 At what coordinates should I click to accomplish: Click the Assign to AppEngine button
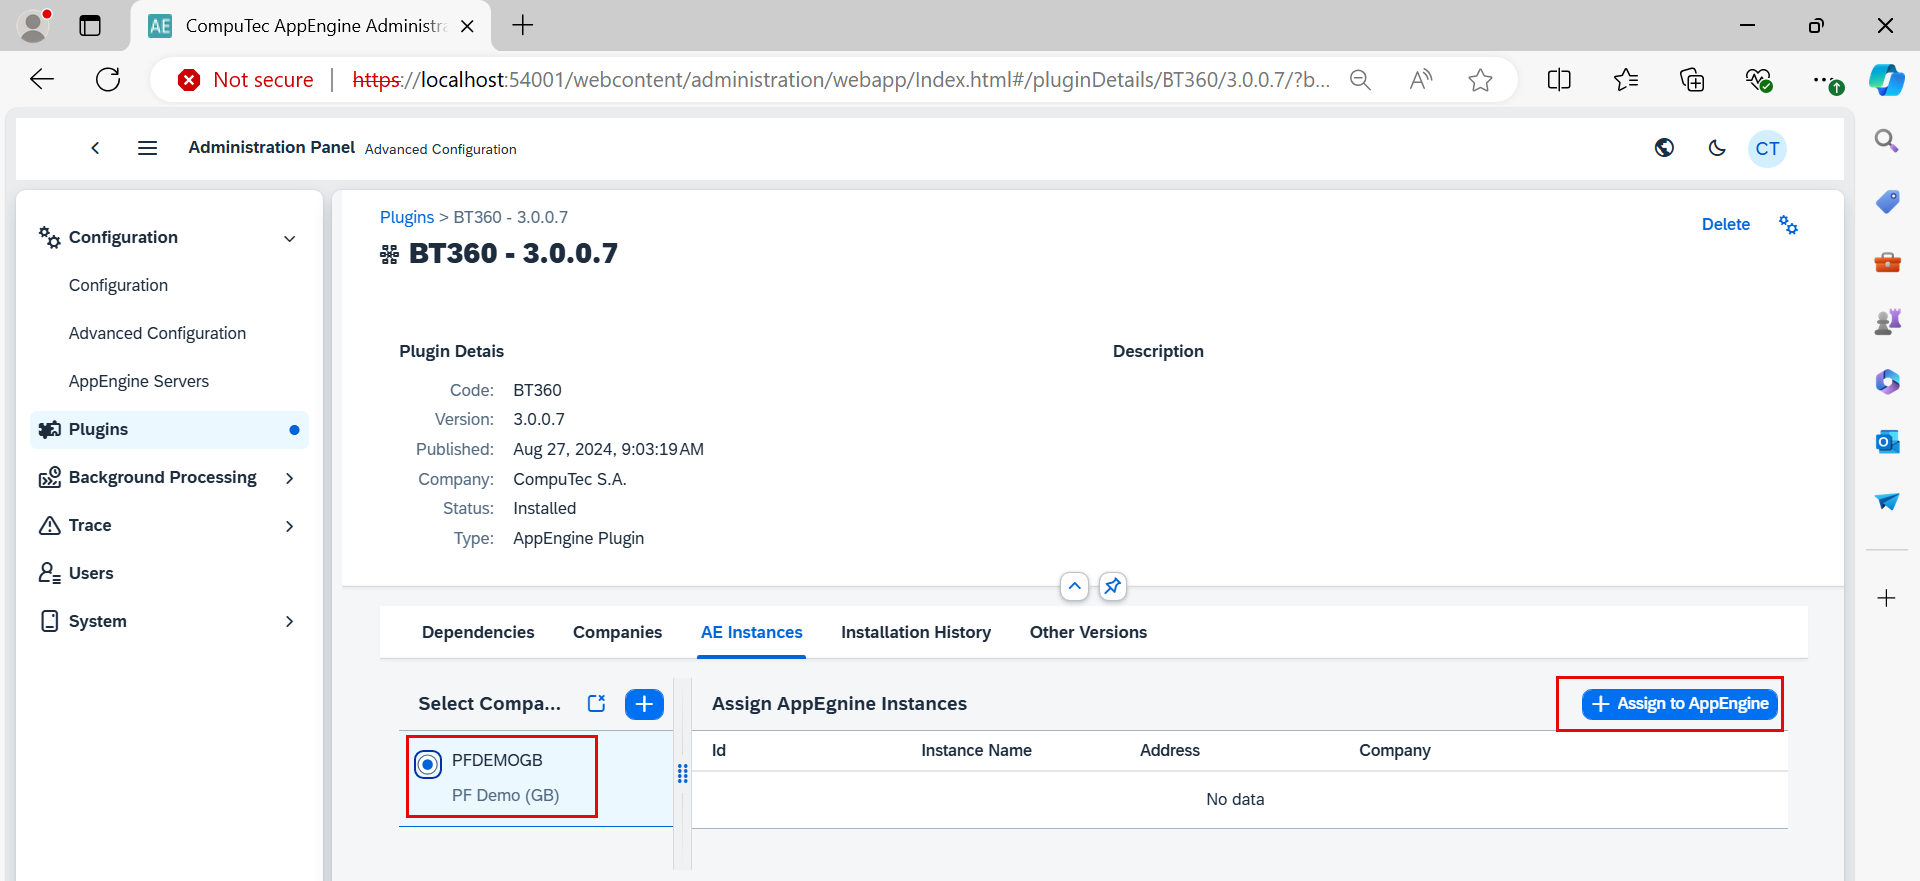(x=1679, y=704)
